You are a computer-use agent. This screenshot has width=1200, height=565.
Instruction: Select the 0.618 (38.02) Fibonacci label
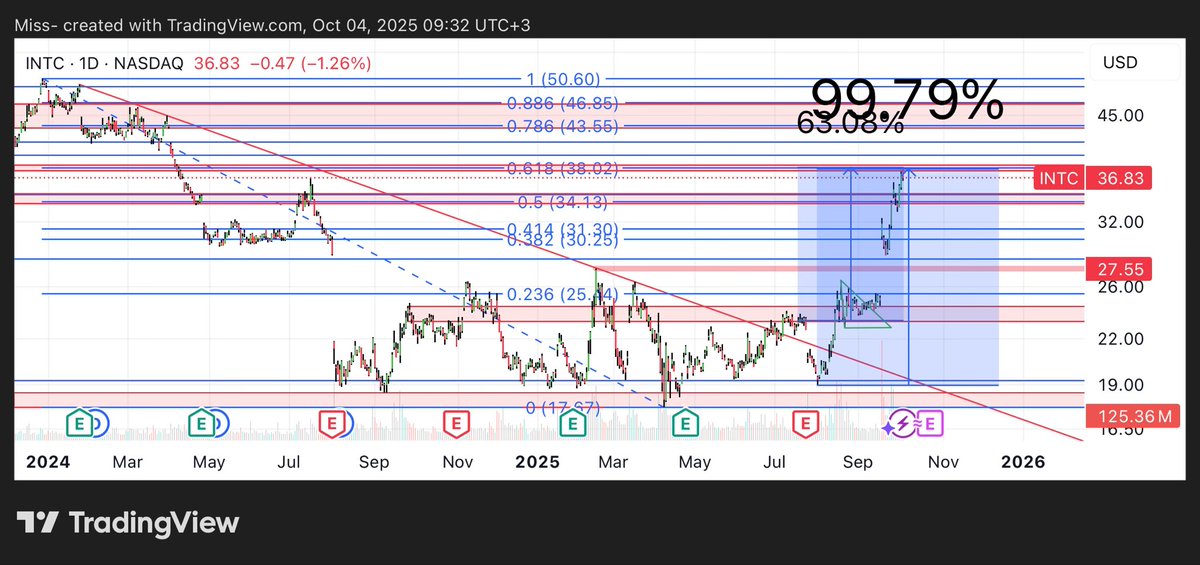pos(563,169)
